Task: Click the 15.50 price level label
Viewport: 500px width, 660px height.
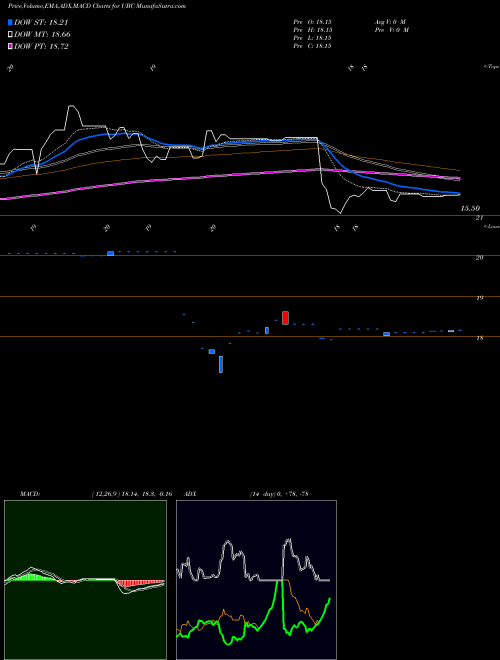Action: click(470, 208)
